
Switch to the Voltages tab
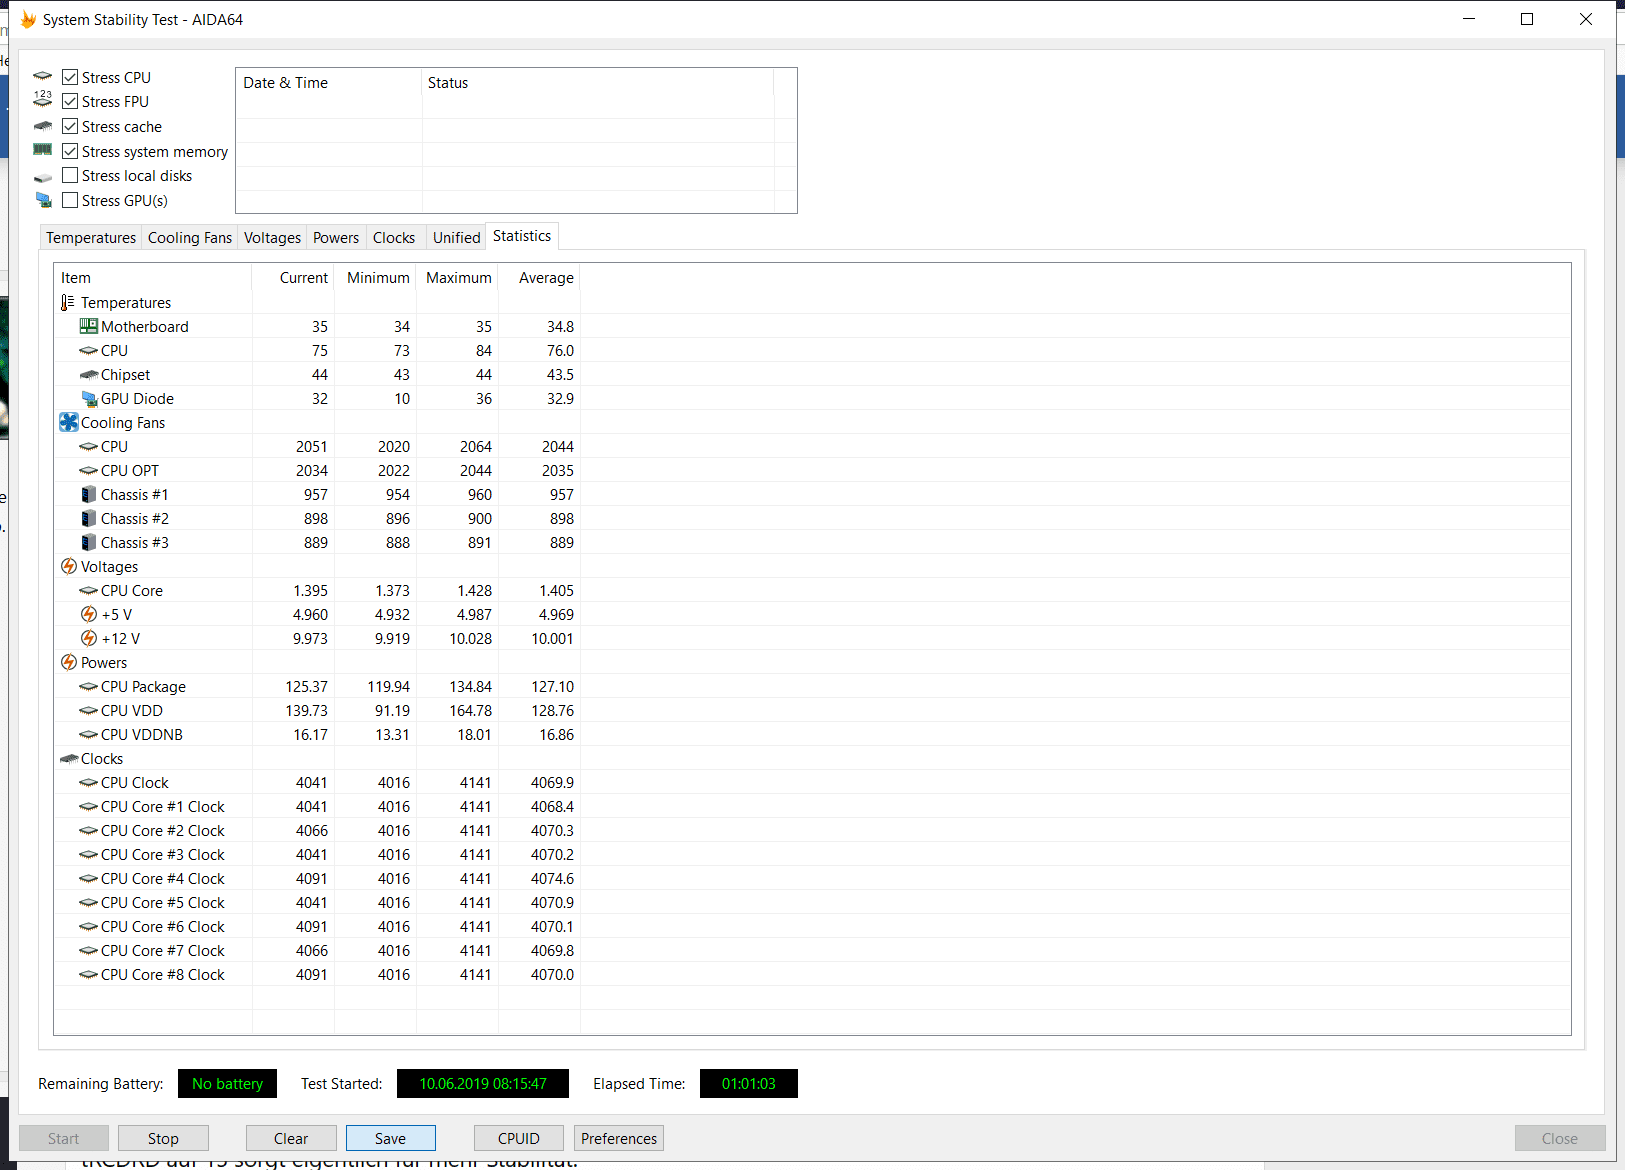(x=272, y=237)
